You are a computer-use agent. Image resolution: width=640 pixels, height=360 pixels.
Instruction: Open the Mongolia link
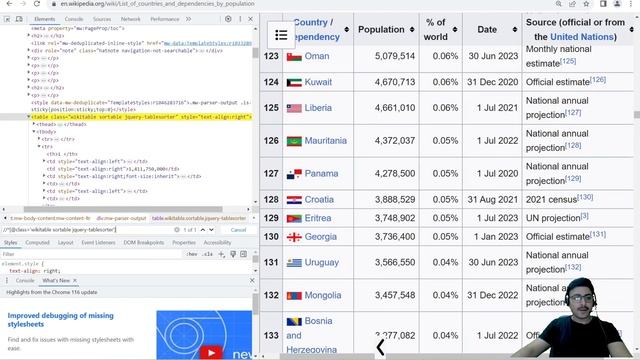click(x=323, y=295)
